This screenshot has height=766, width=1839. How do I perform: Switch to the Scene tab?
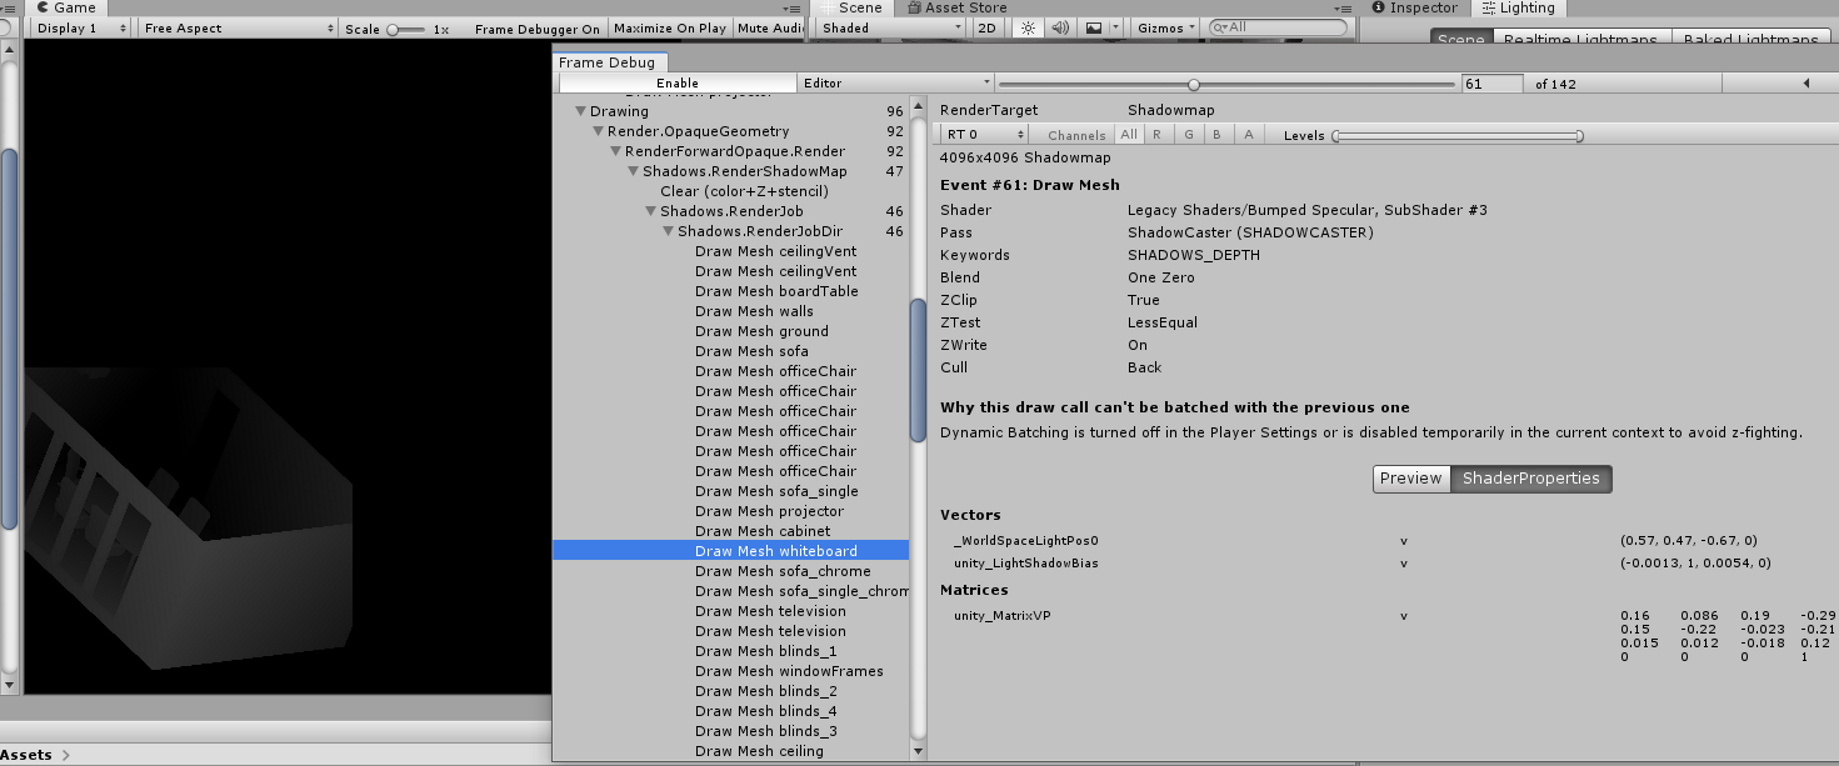851,8
